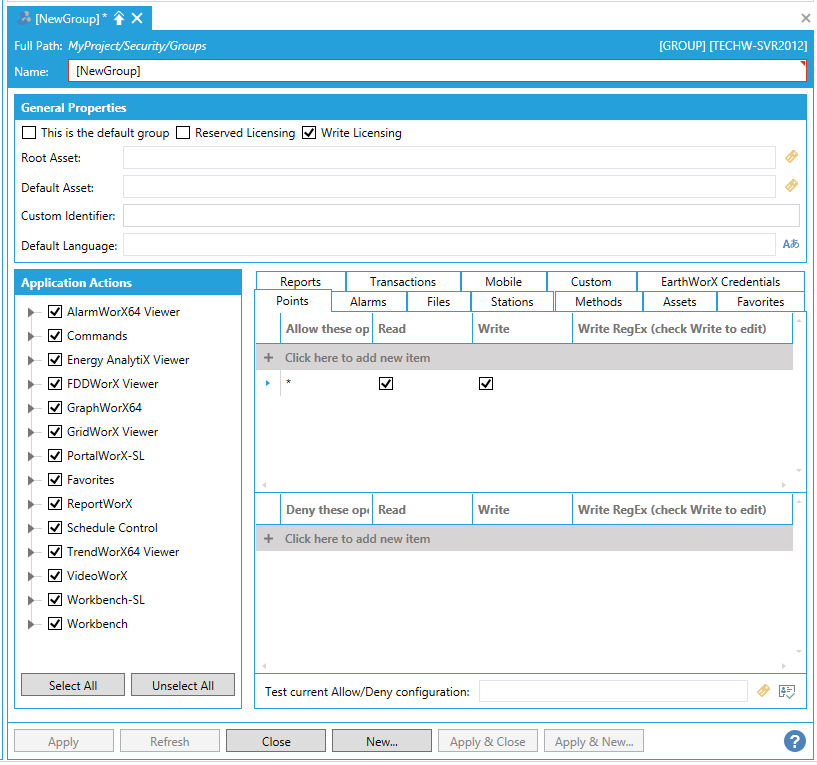Expand the Workbench-SL tree node
Viewport: 817px width, 765px height.
click(x=32, y=600)
